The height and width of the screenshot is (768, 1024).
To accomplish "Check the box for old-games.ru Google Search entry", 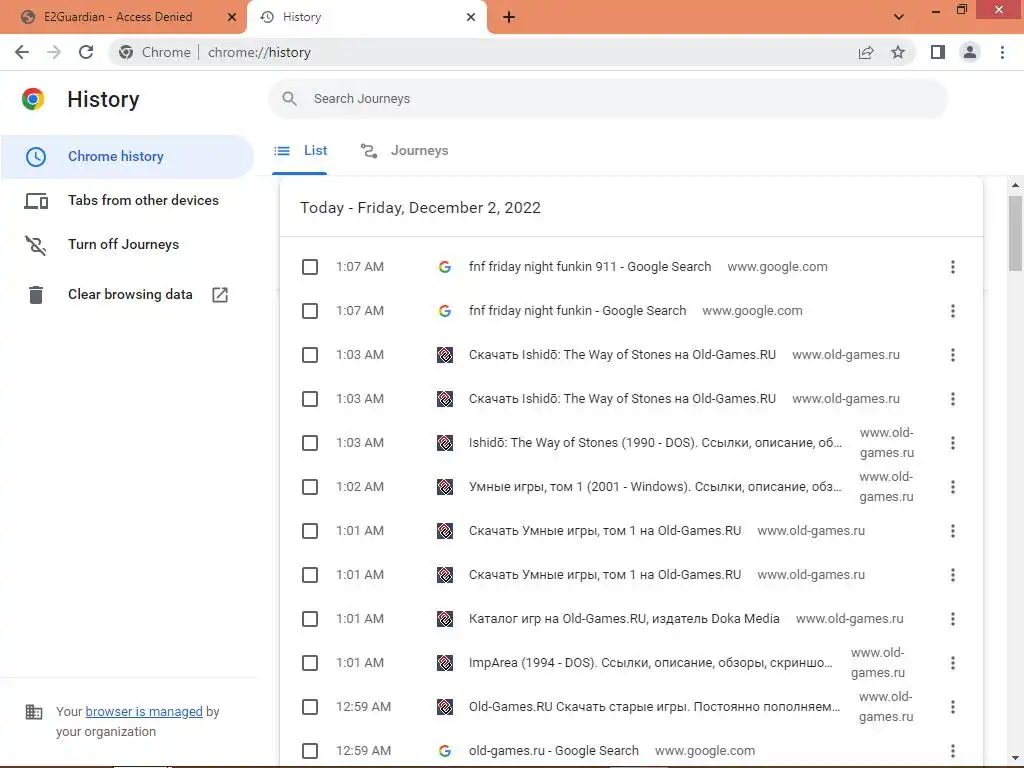I will pyautogui.click(x=310, y=750).
